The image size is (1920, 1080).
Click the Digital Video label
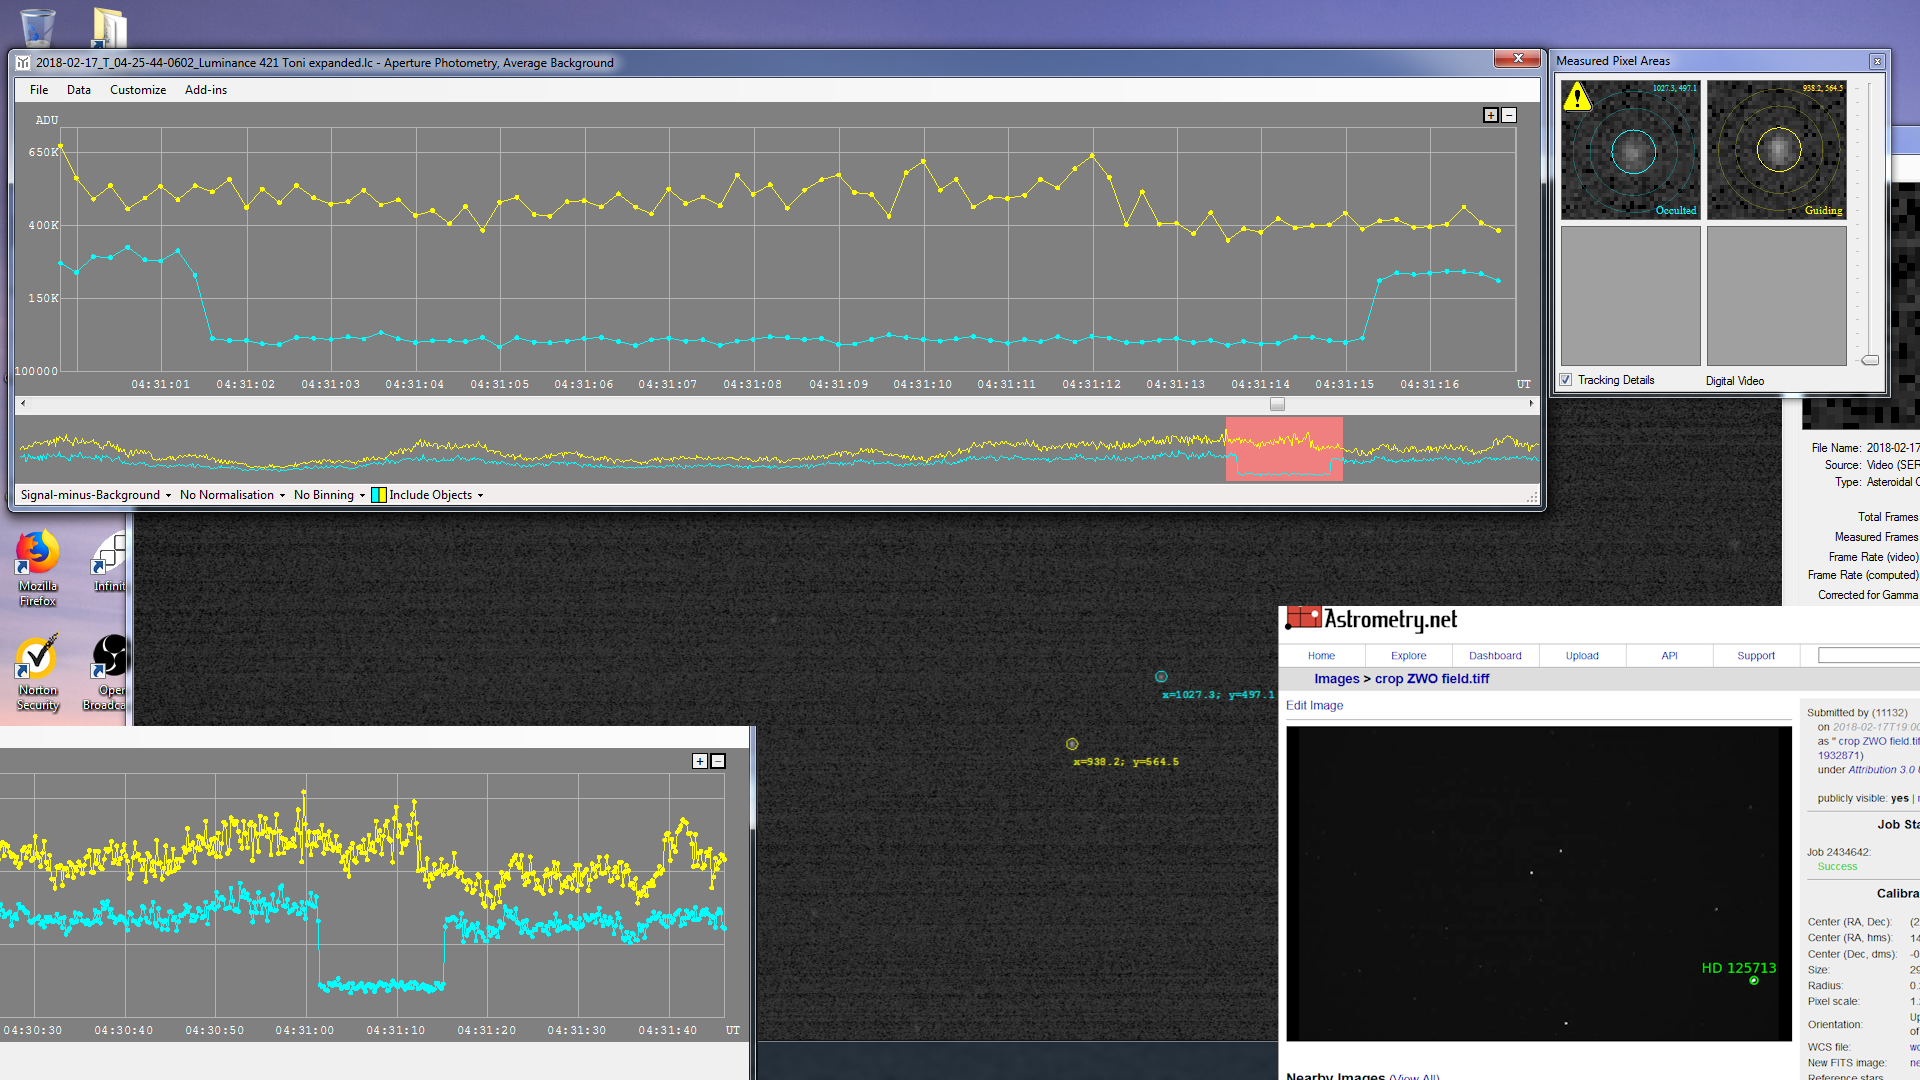click(1735, 381)
